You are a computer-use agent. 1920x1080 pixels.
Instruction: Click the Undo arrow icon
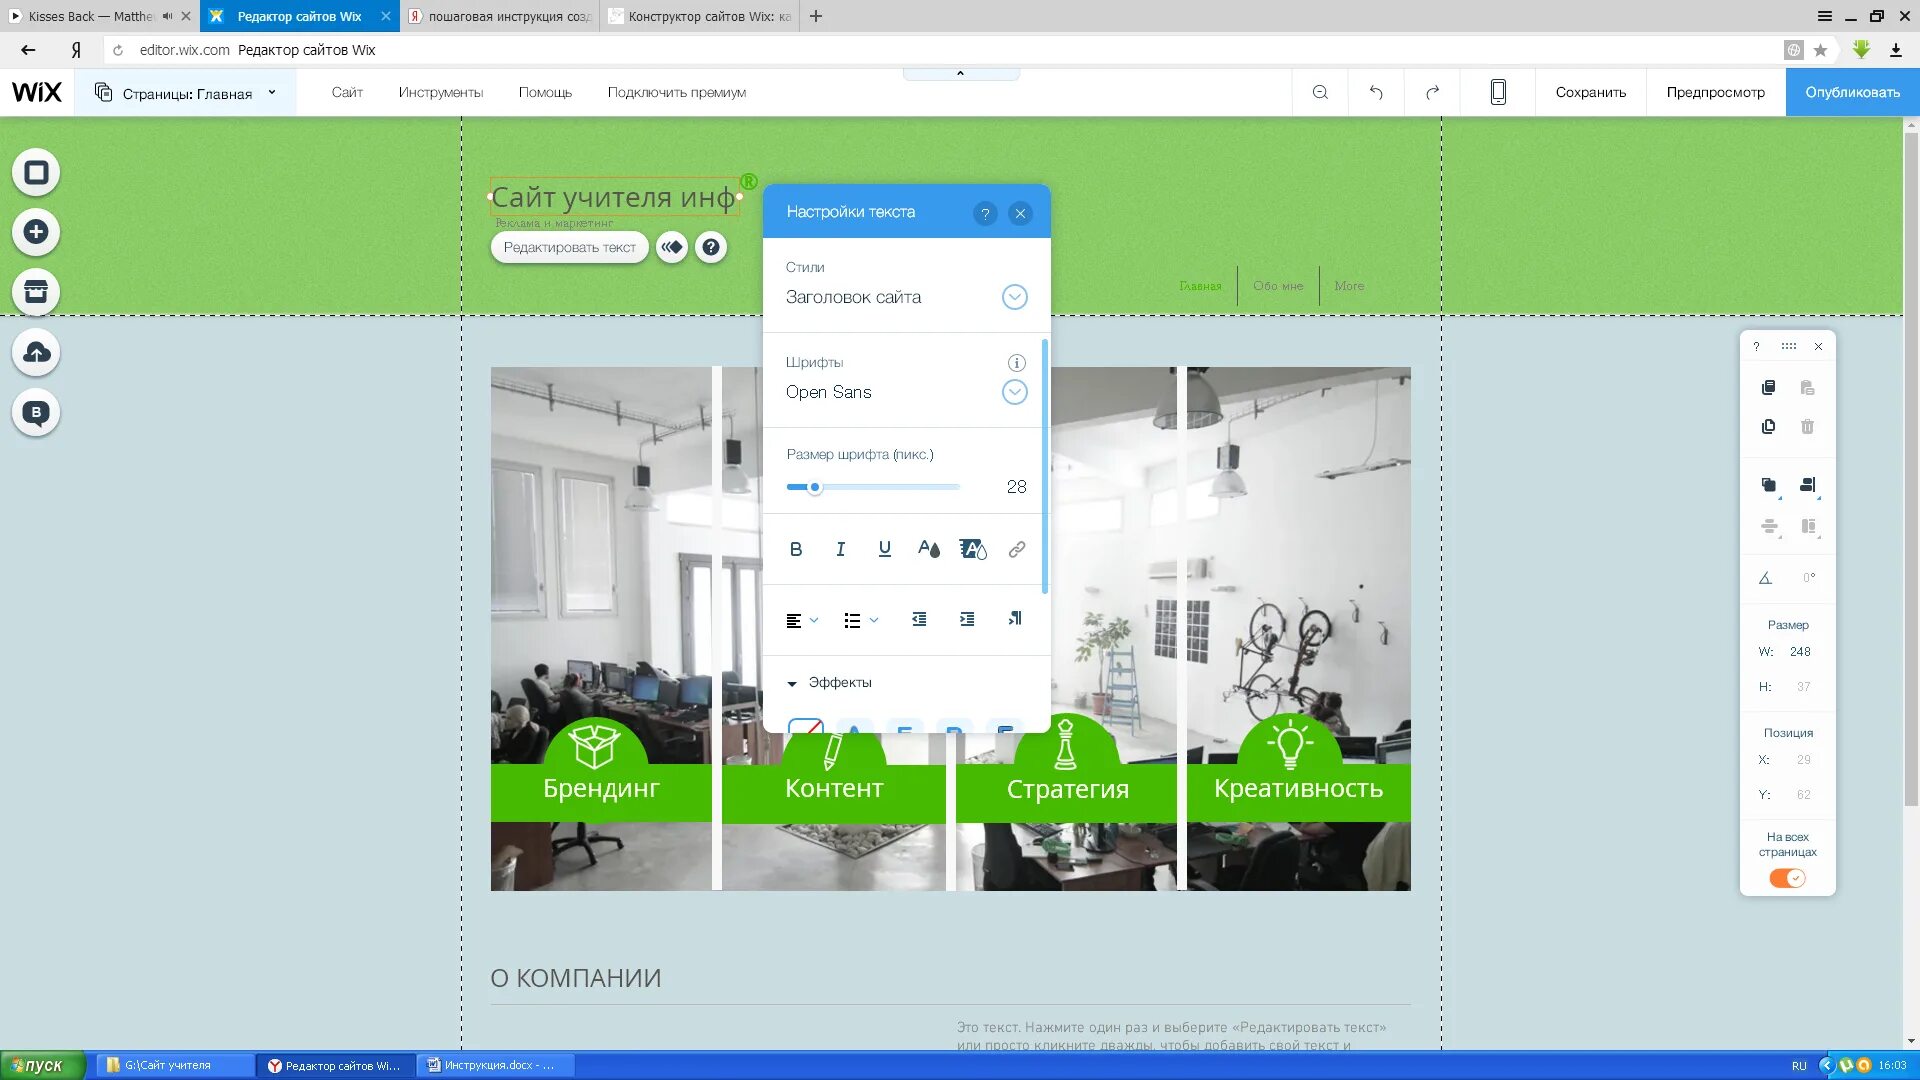pos(1376,92)
